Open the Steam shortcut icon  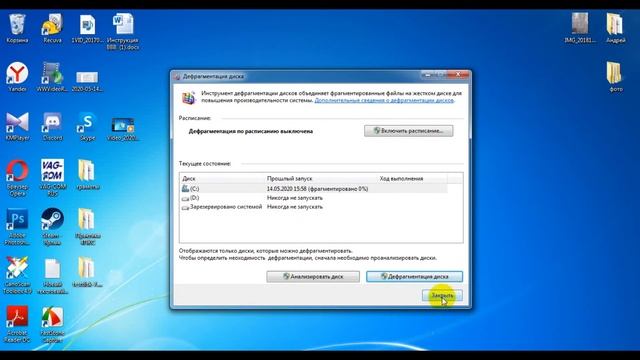tap(52, 227)
